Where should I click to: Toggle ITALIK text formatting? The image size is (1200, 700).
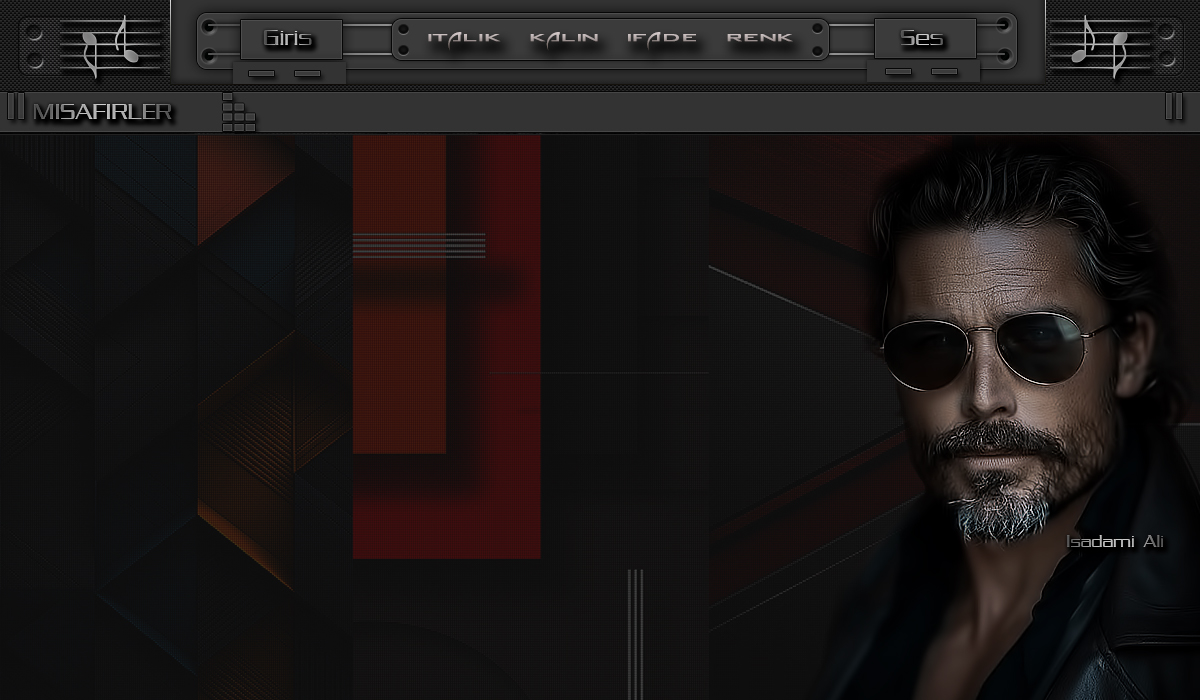(x=464, y=38)
